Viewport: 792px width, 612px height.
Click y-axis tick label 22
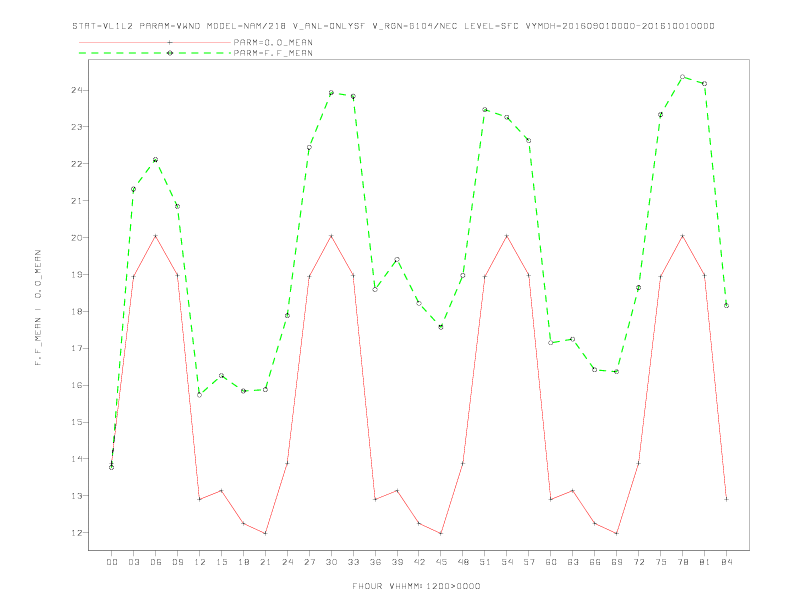[x=77, y=164]
